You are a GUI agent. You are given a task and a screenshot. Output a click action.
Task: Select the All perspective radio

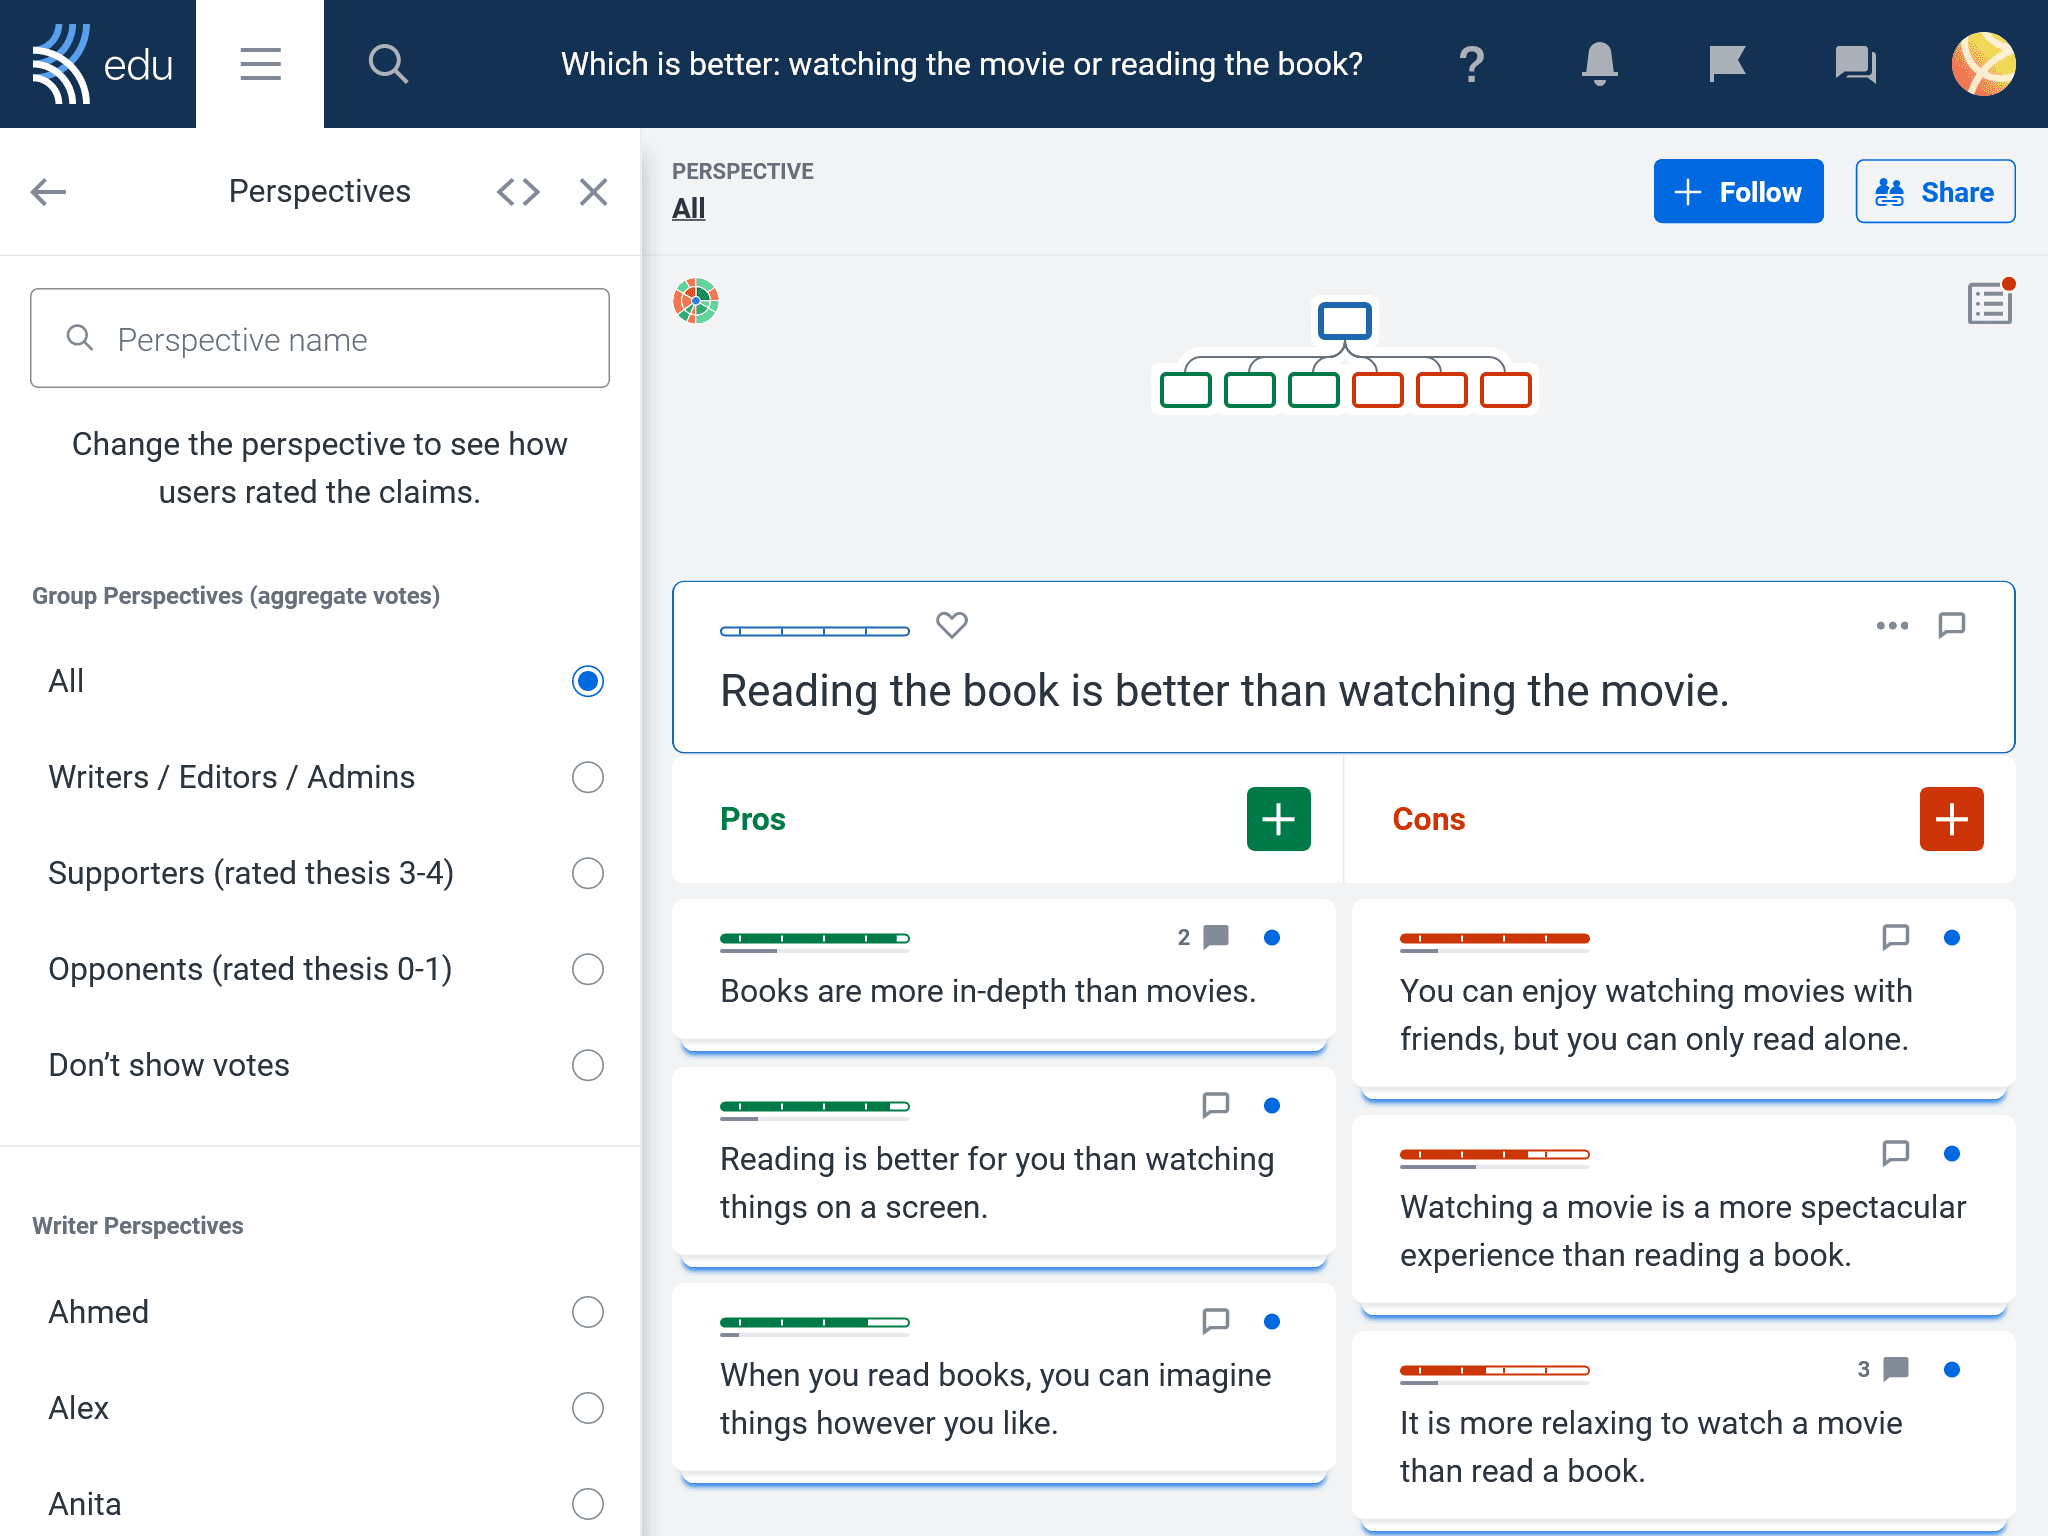tap(588, 681)
